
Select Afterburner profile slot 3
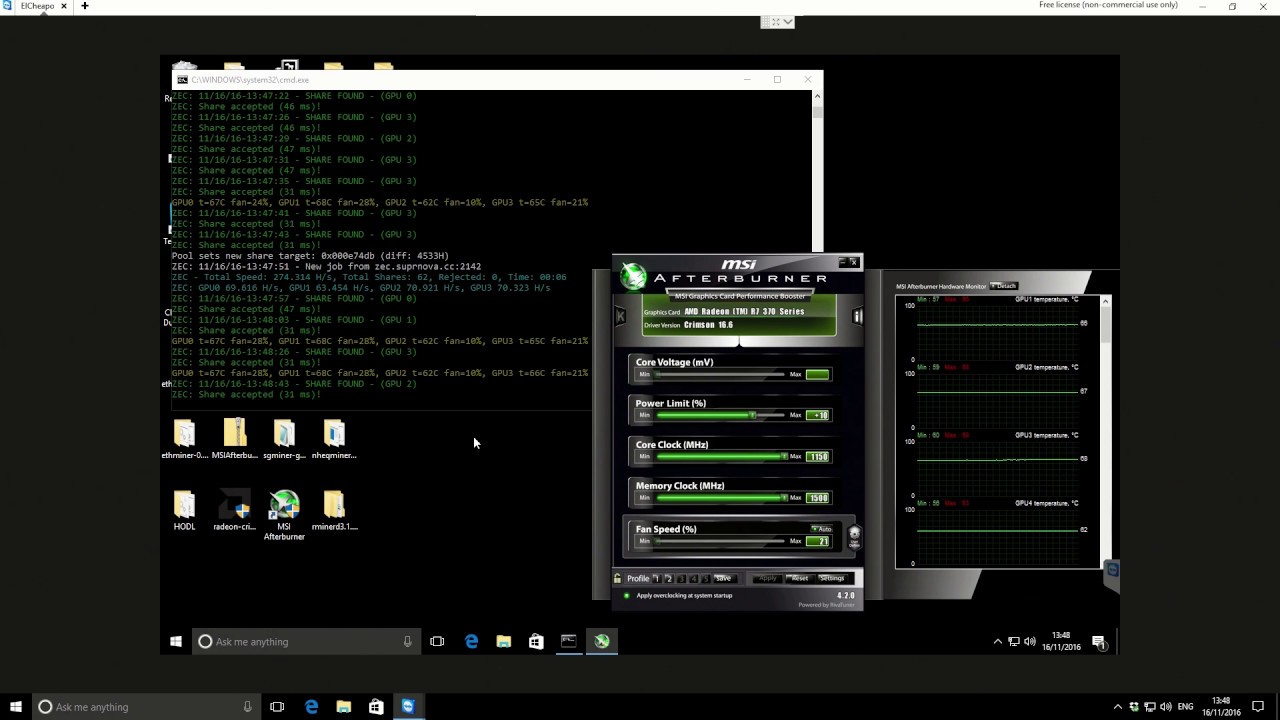click(x=681, y=578)
